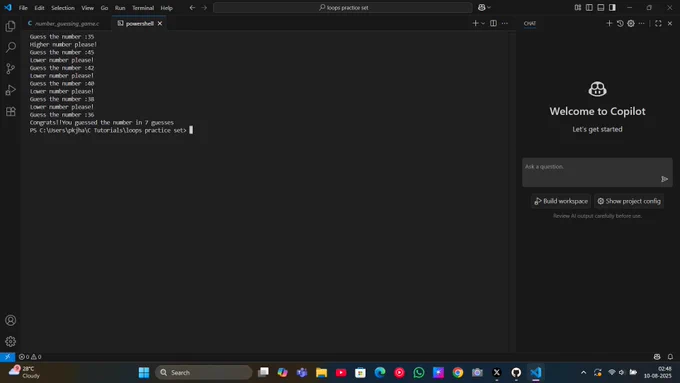This screenshot has width=680, height=383.
Task: Click Show project config button
Action: [629, 201]
